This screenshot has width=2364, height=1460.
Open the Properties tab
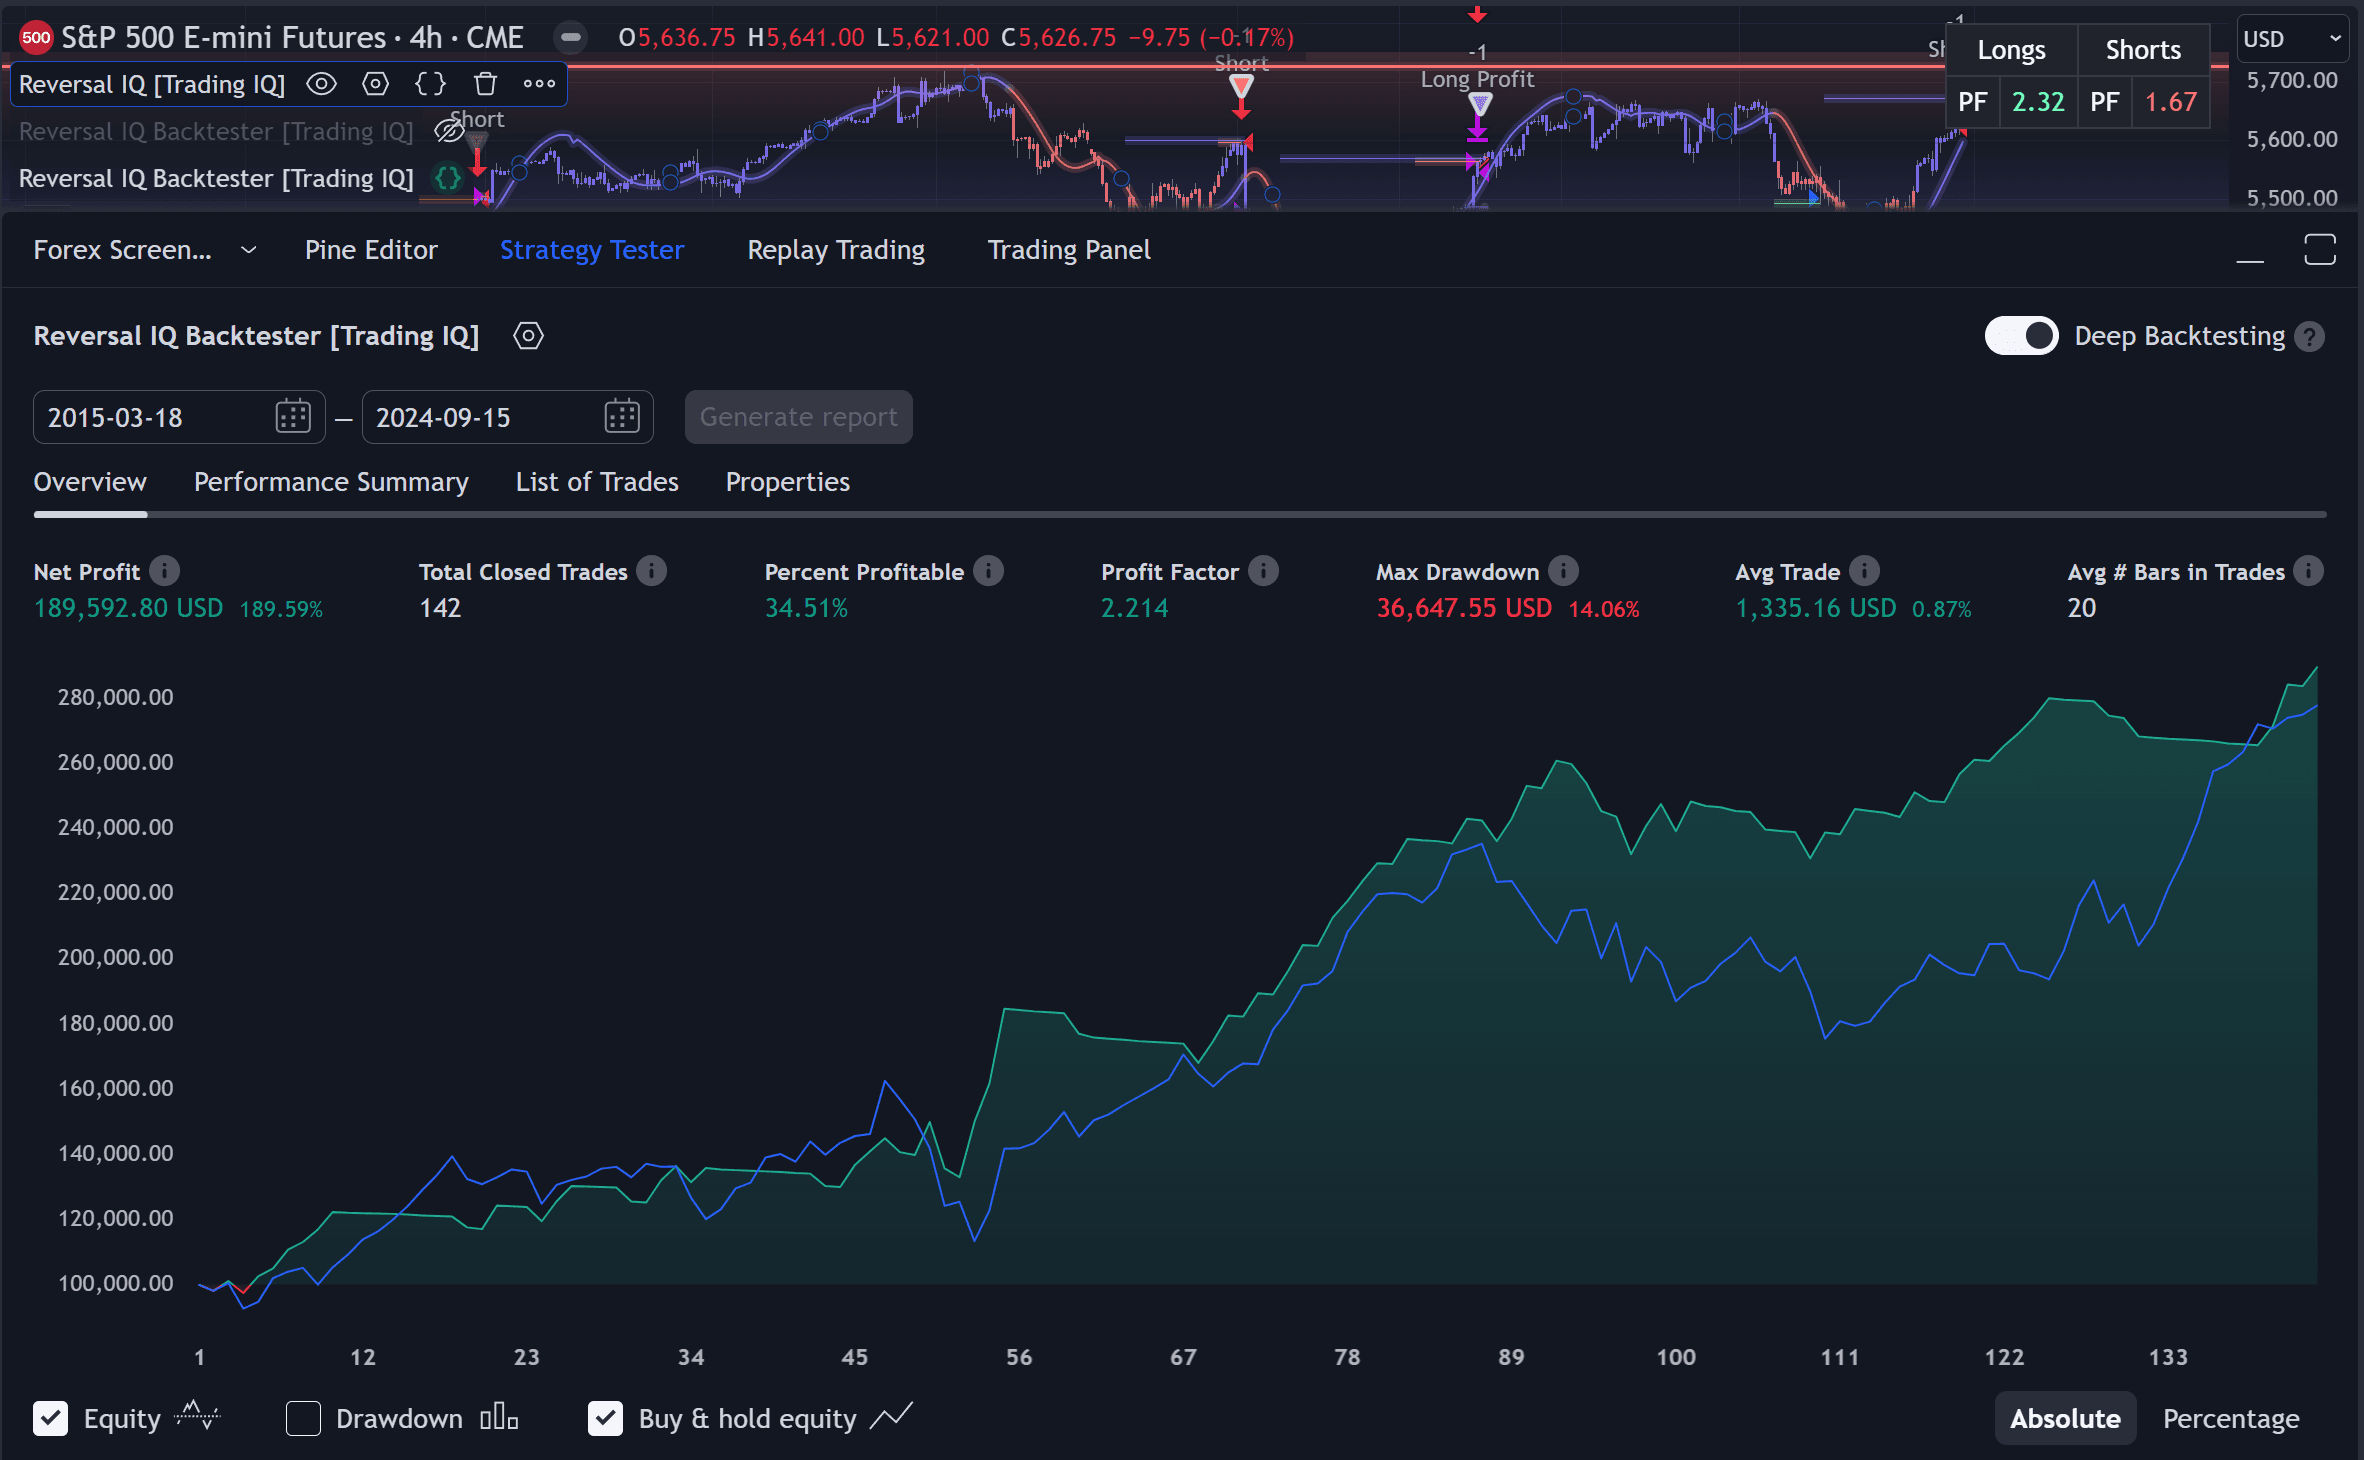pyautogui.click(x=788, y=482)
